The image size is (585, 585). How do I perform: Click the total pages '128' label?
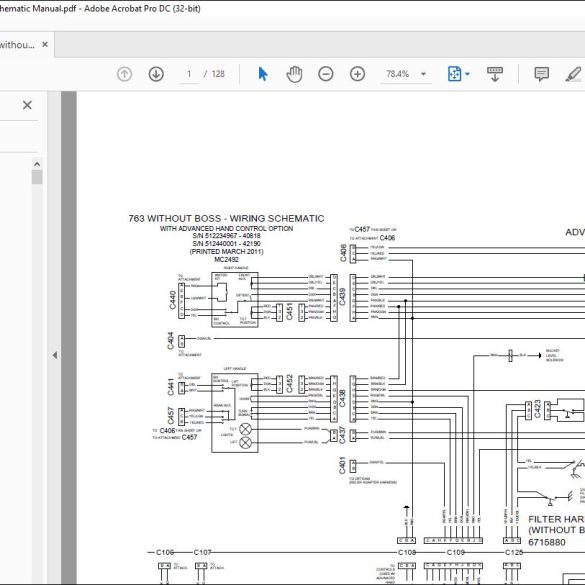click(218, 74)
